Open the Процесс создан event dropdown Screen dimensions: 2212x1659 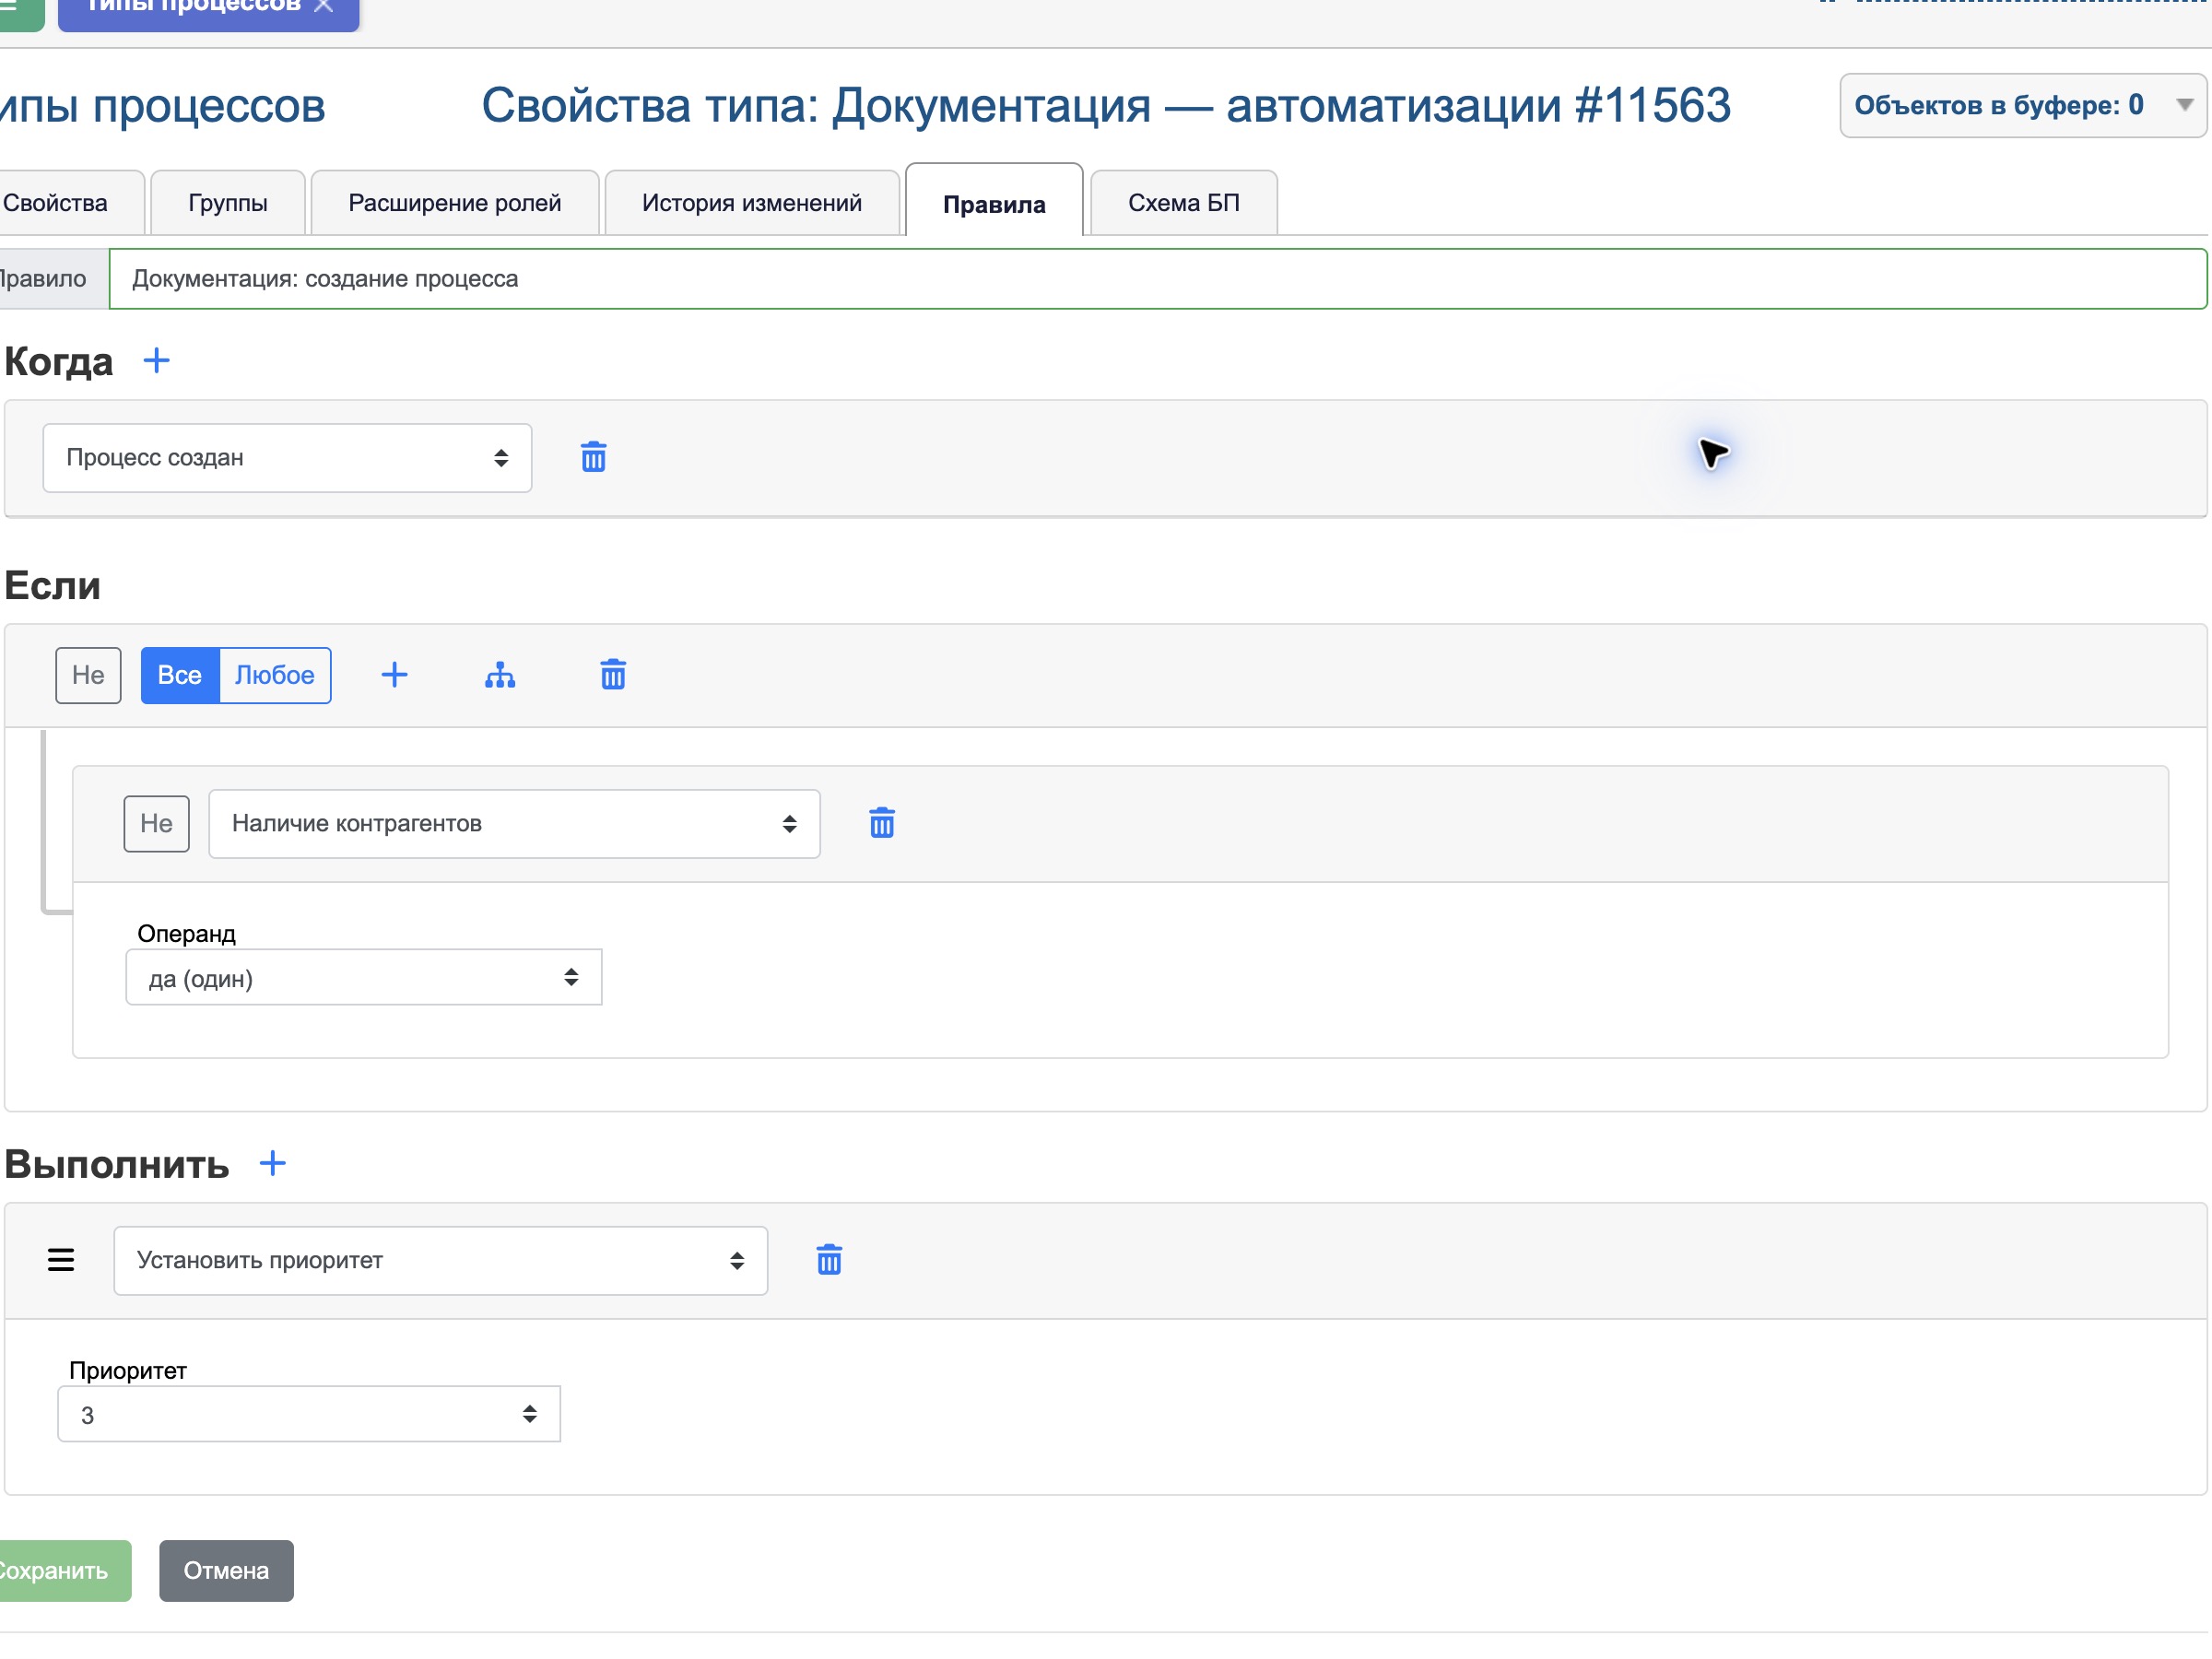(x=287, y=458)
